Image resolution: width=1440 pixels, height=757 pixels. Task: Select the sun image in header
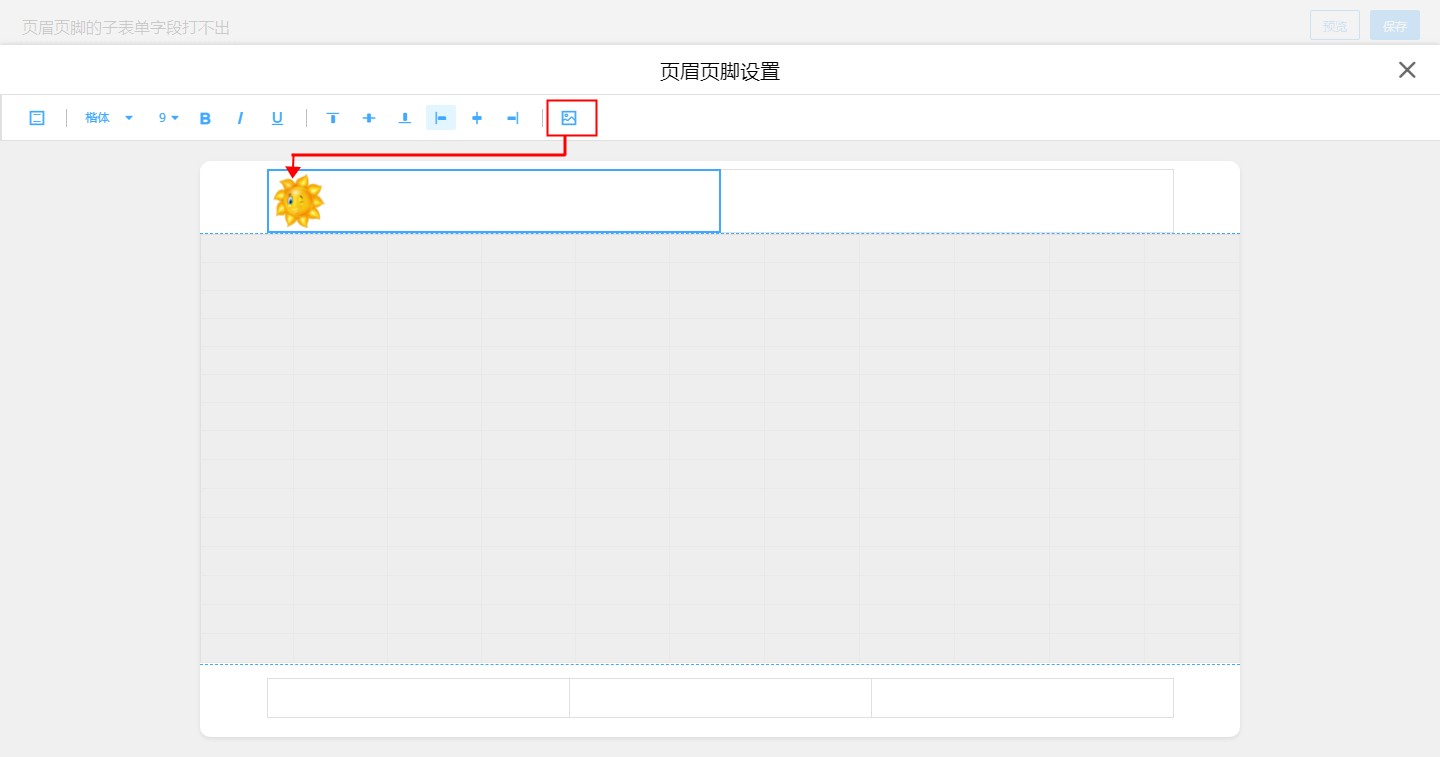[x=298, y=202]
